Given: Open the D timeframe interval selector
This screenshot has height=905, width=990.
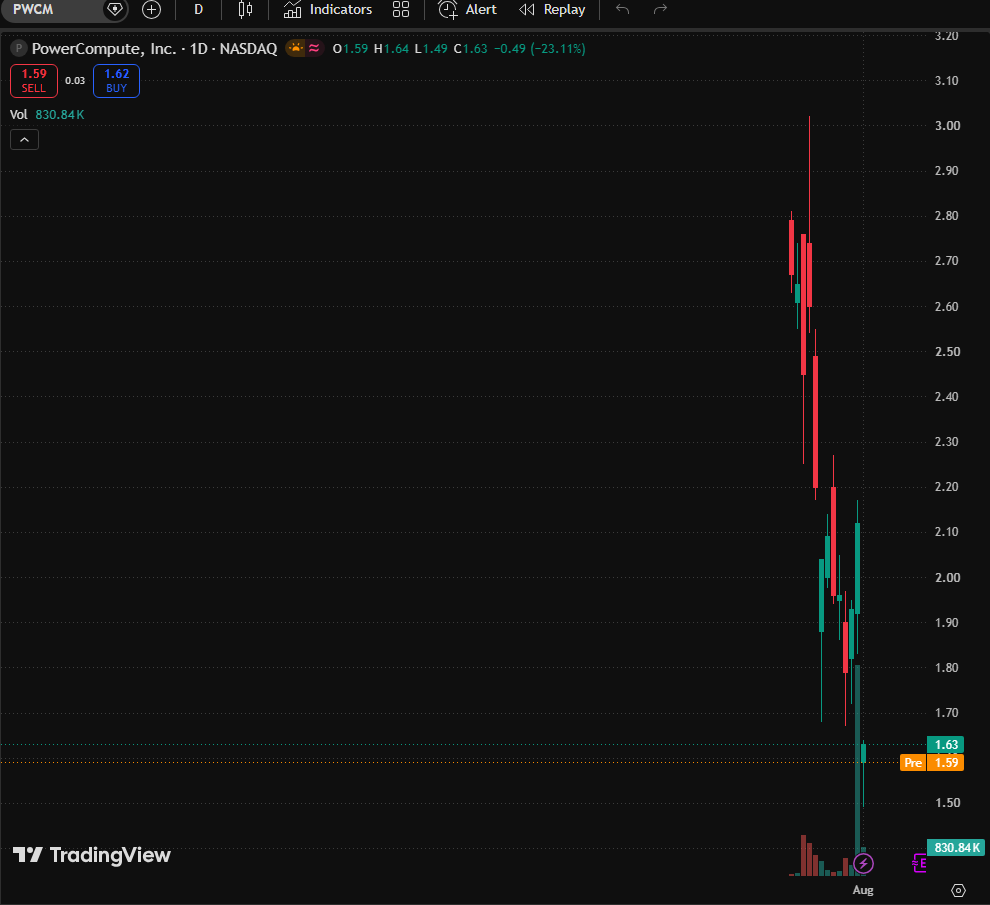Looking at the screenshot, I should [198, 9].
